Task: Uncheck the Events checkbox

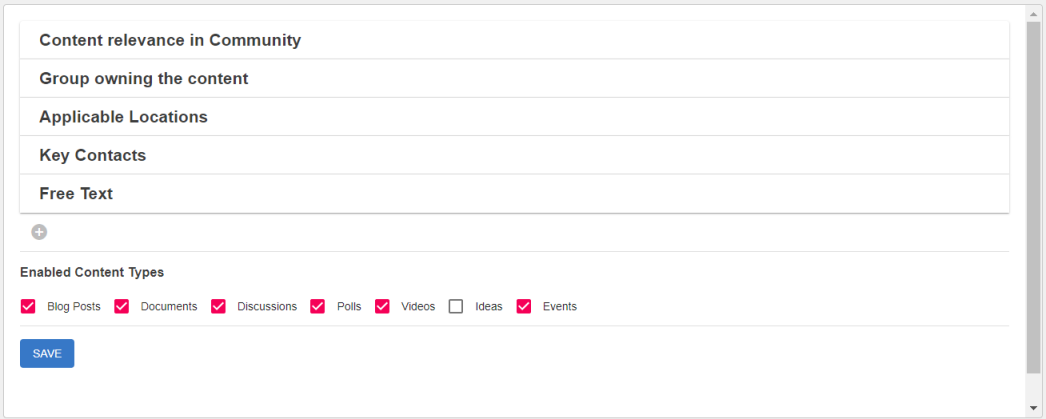Action: click(x=524, y=306)
